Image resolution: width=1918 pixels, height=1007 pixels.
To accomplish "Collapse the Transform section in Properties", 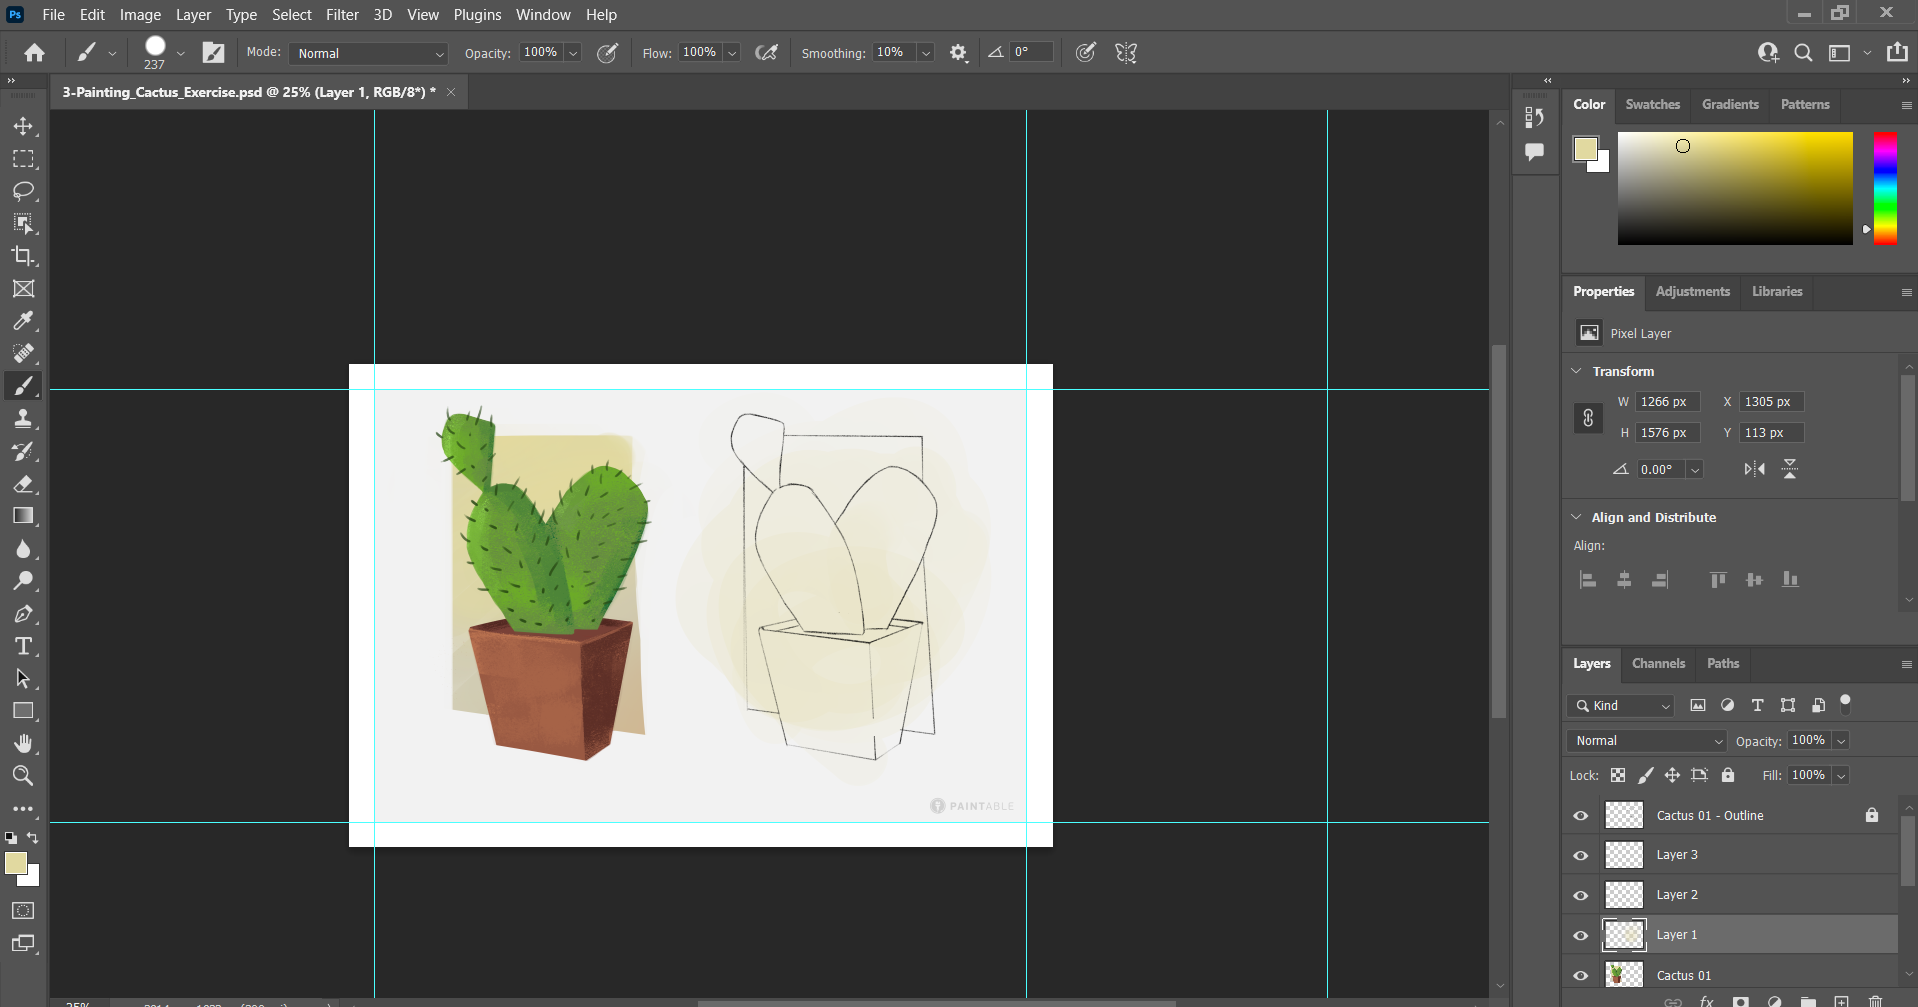I will 1575,371.
